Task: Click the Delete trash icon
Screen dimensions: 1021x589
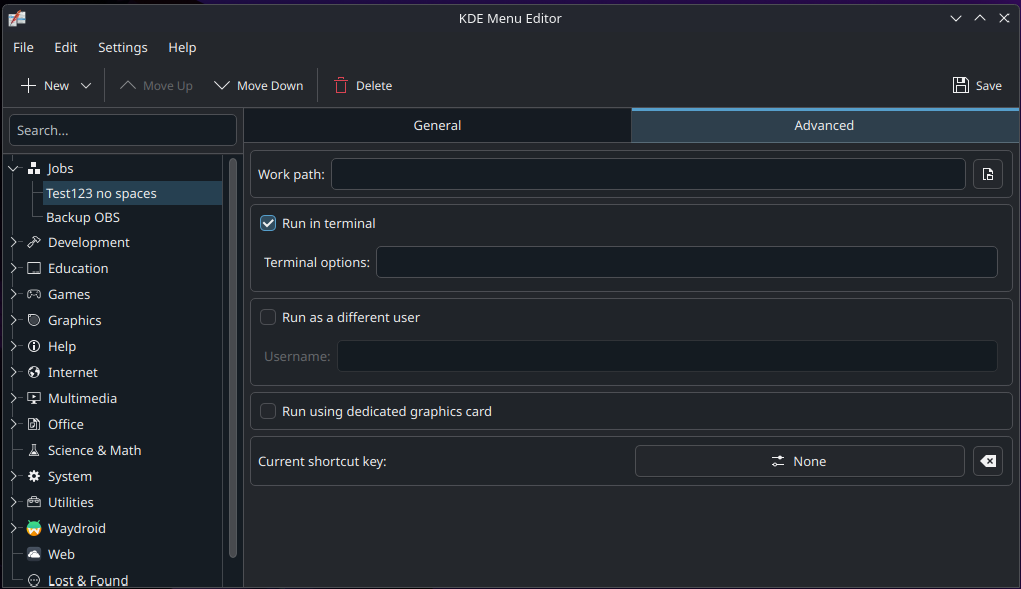Action: tap(341, 85)
